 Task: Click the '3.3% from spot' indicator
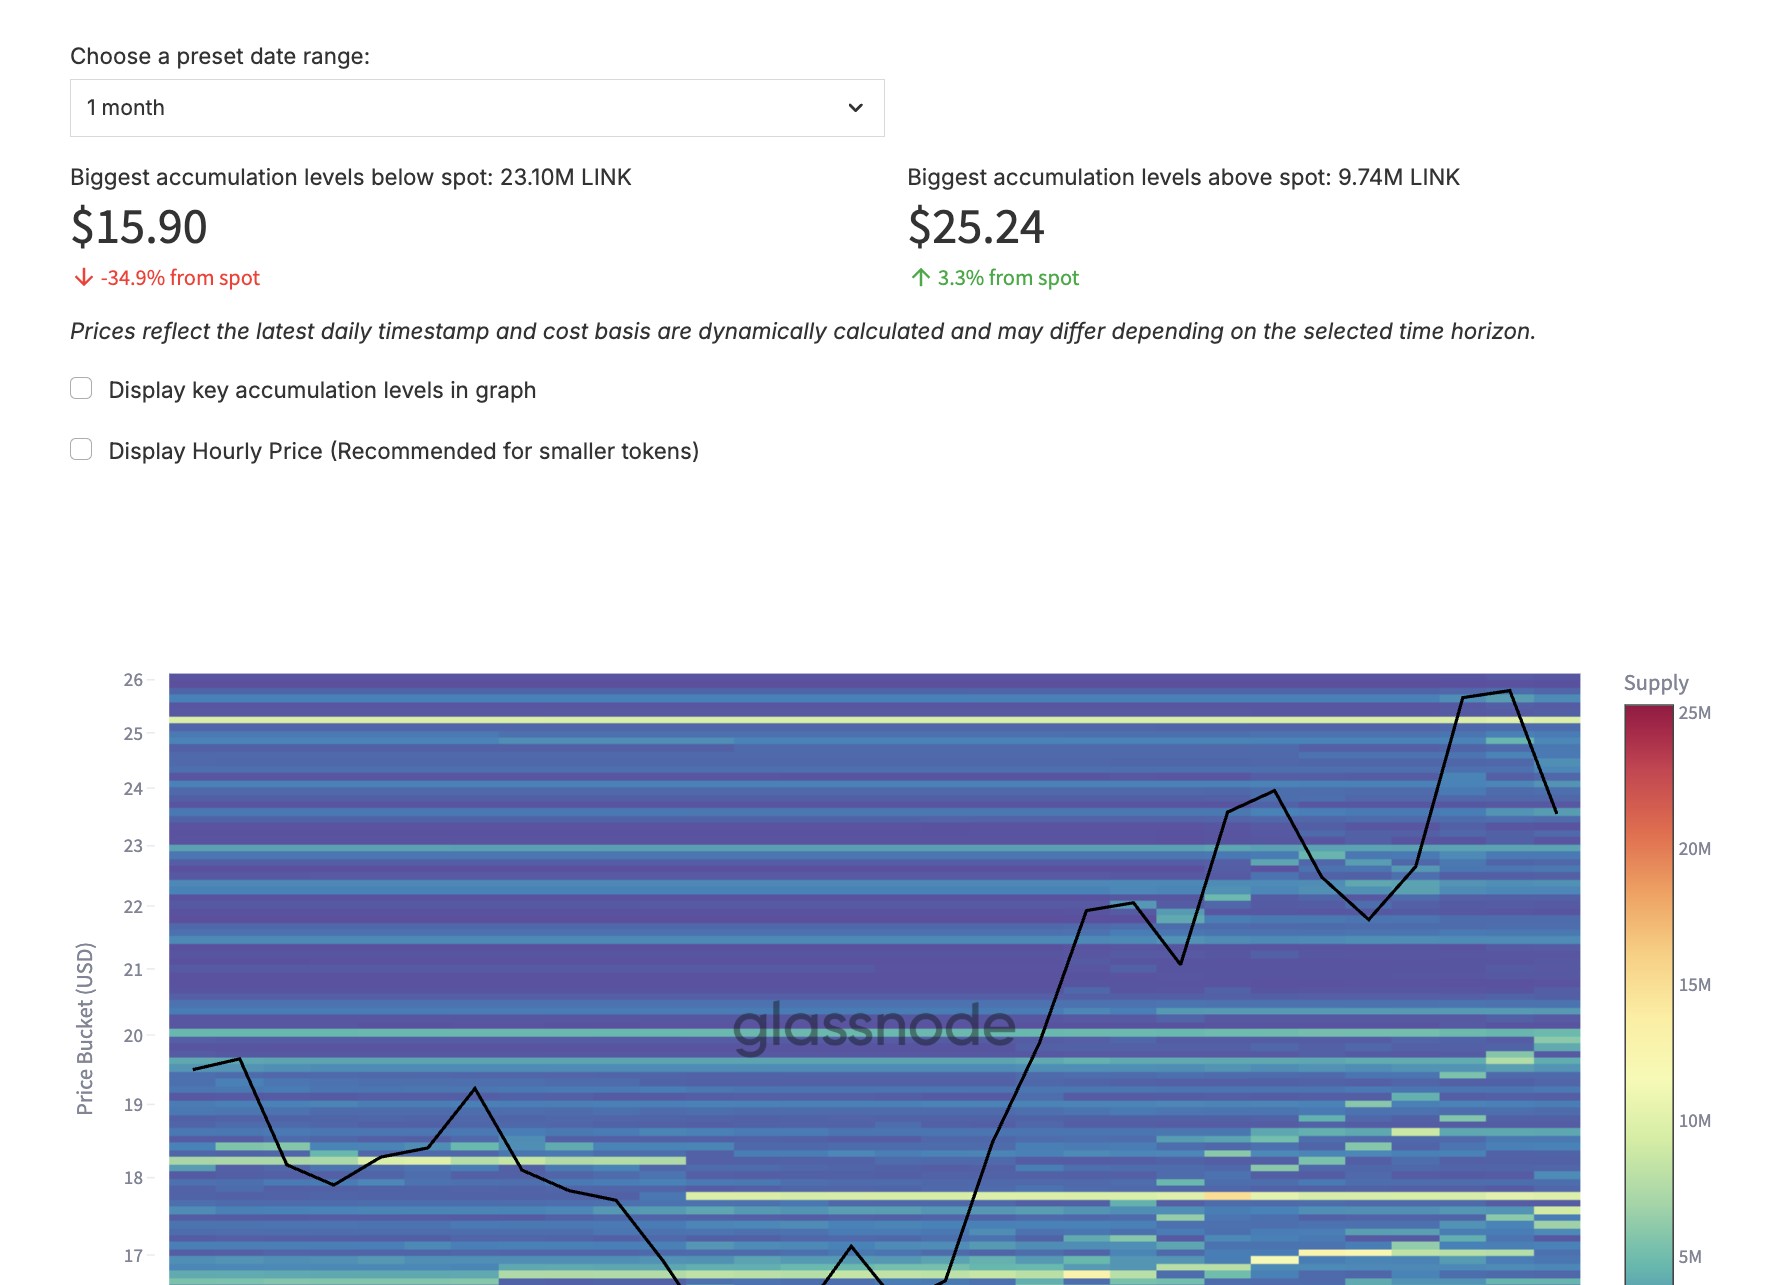(995, 277)
